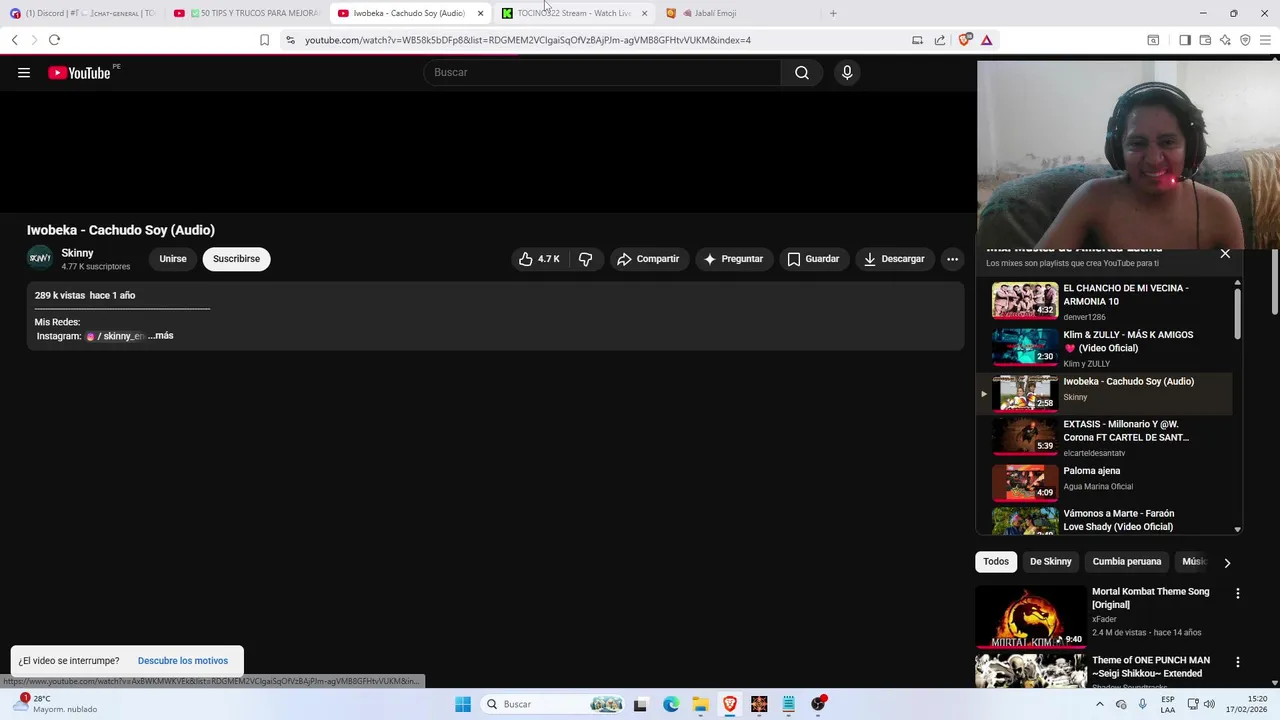Subscribe to Skinny channel

pyautogui.click(x=236, y=259)
